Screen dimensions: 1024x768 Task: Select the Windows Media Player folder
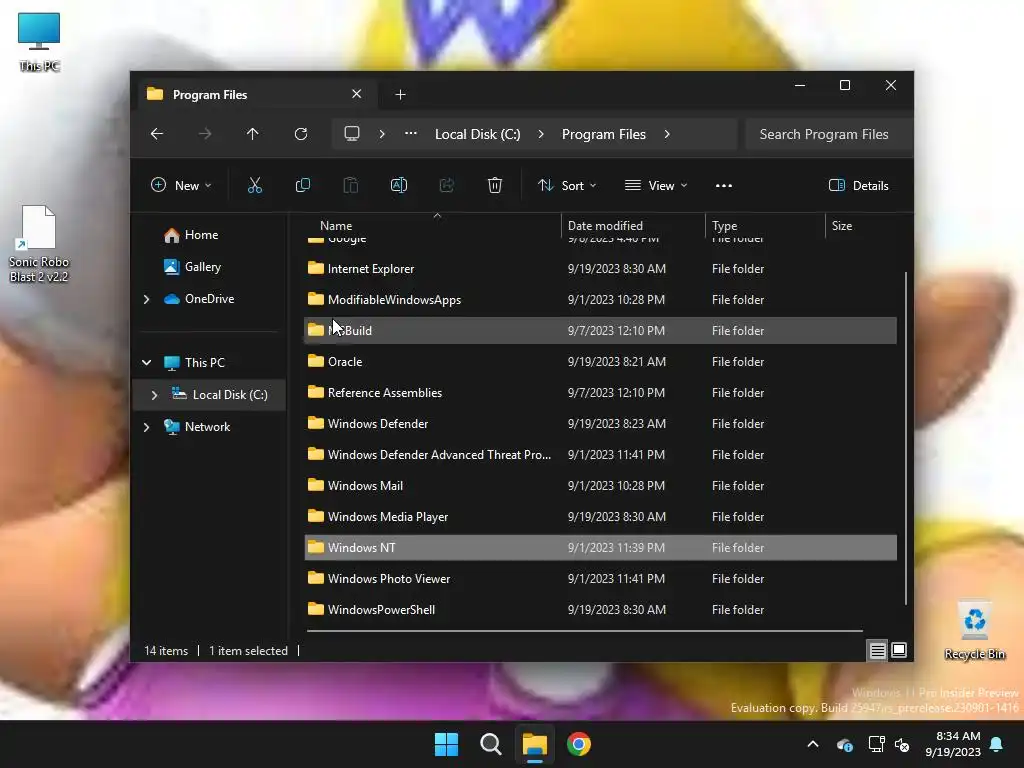click(600, 517)
